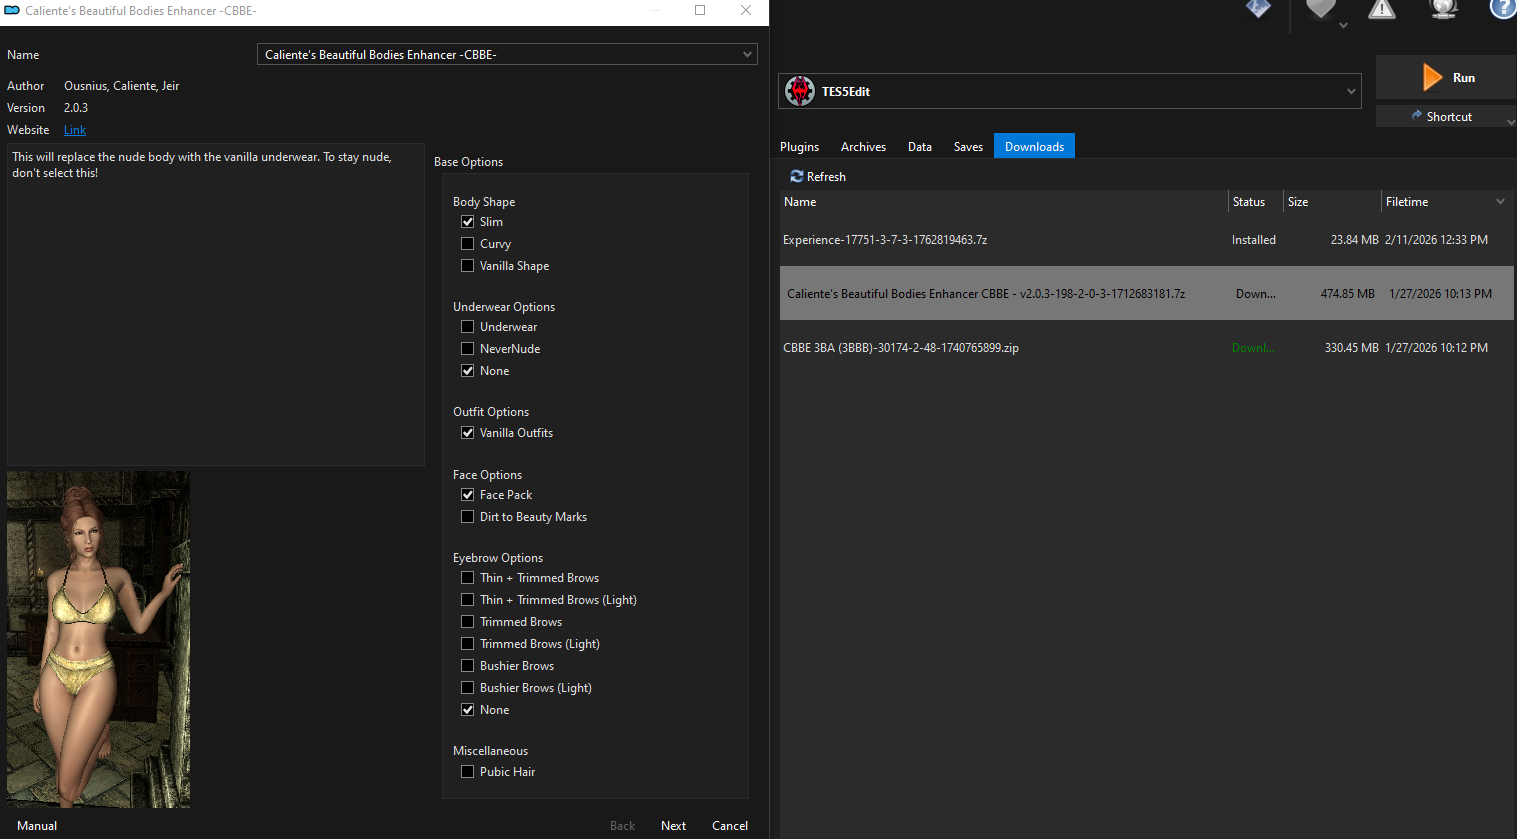Expand the TES5Edit executable dropdown

click(x=1351, y=92)
